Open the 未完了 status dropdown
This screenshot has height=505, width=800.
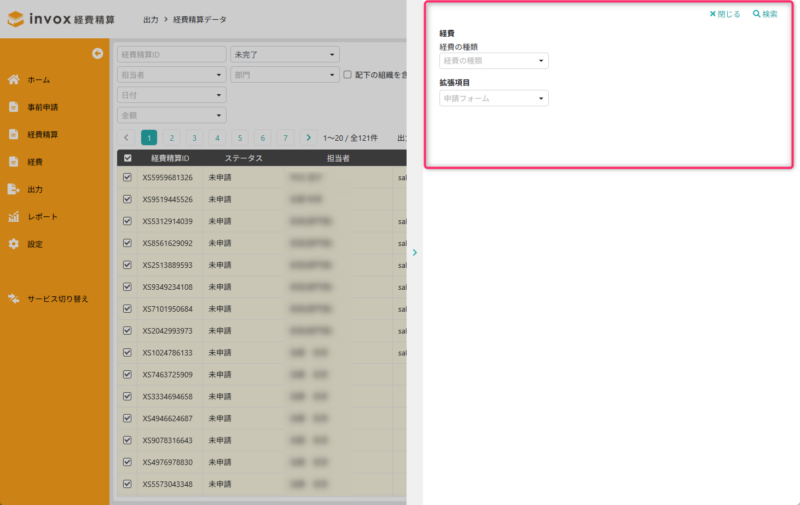tap(285, 55)
